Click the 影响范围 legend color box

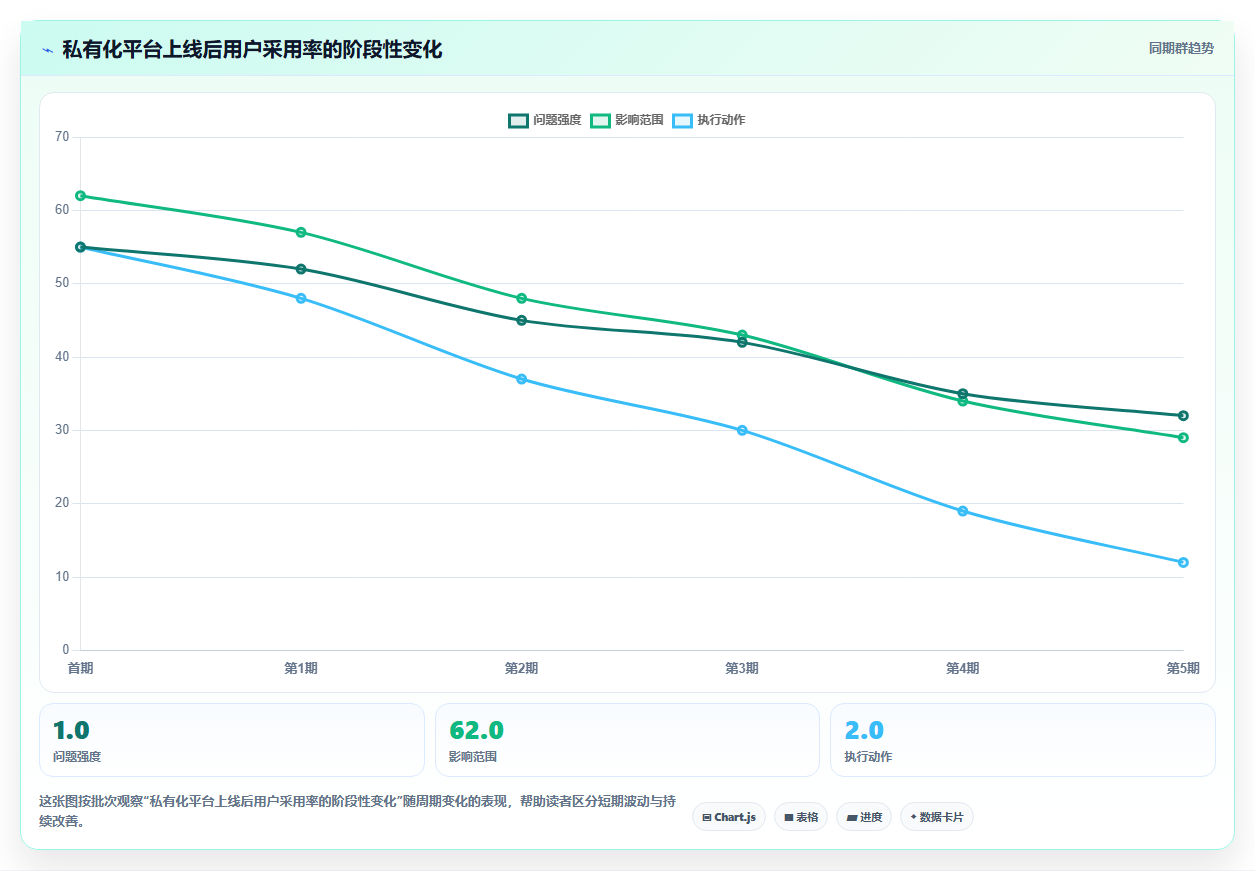coord(600,120)
